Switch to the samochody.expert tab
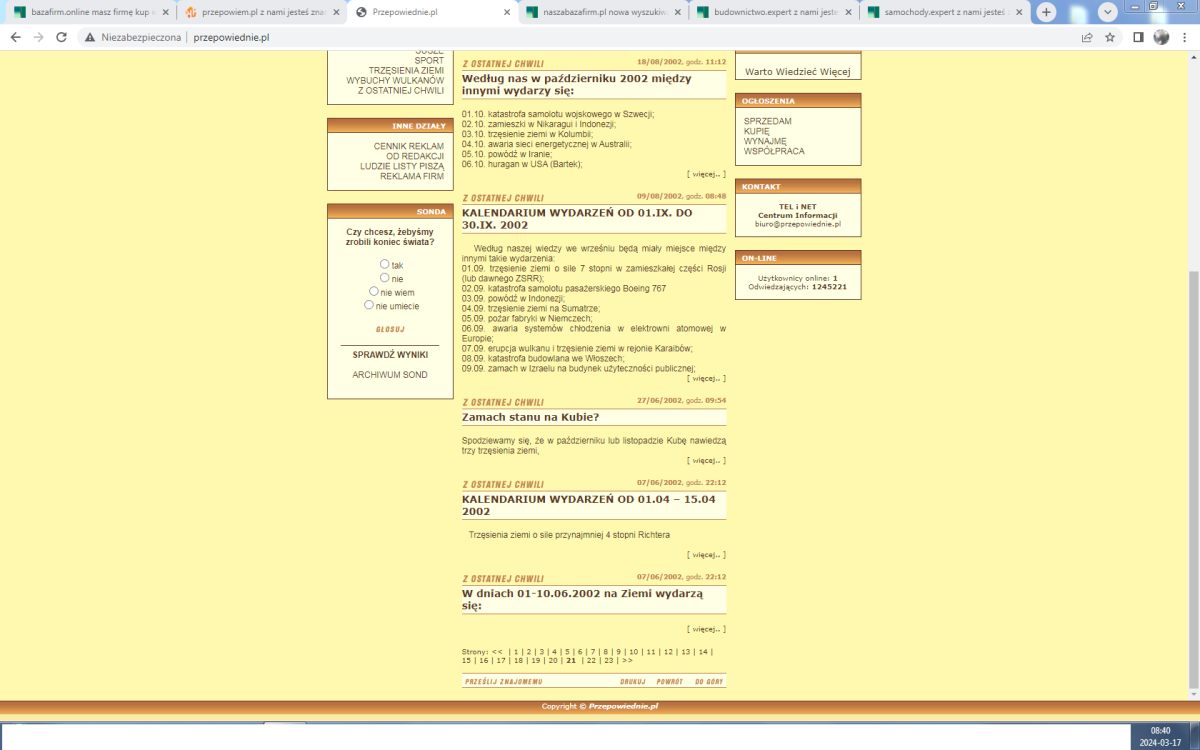Screen dimensions: 1200x750 point(940,13)
